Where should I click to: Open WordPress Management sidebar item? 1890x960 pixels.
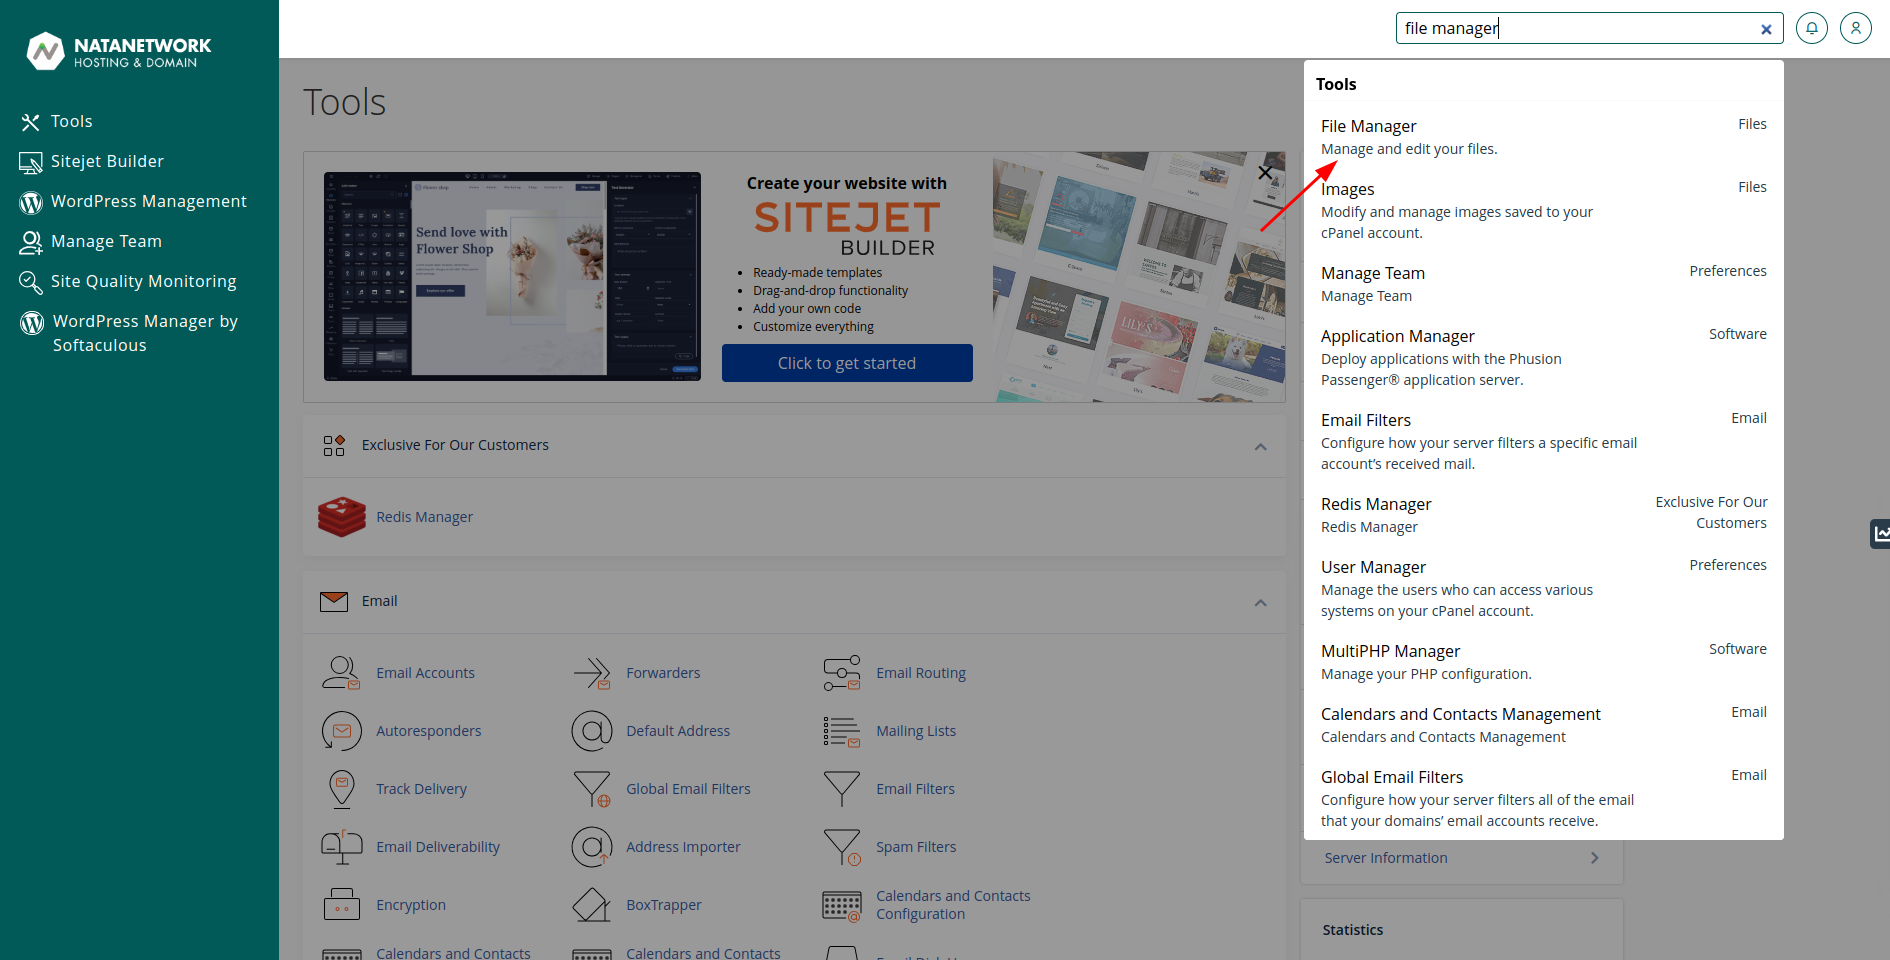point(133,202)
